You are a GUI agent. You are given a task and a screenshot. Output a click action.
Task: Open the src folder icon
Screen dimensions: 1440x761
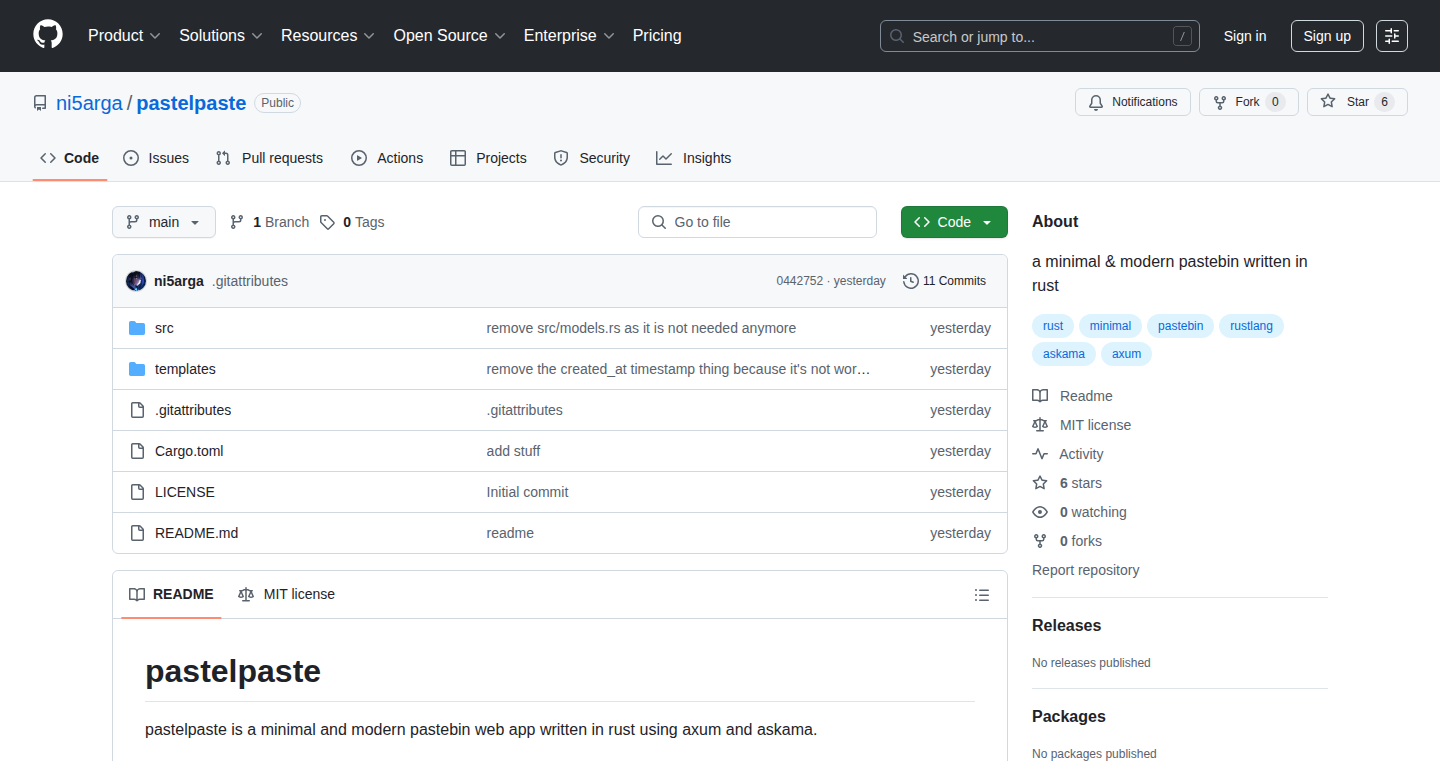click(x=137, y=328)
